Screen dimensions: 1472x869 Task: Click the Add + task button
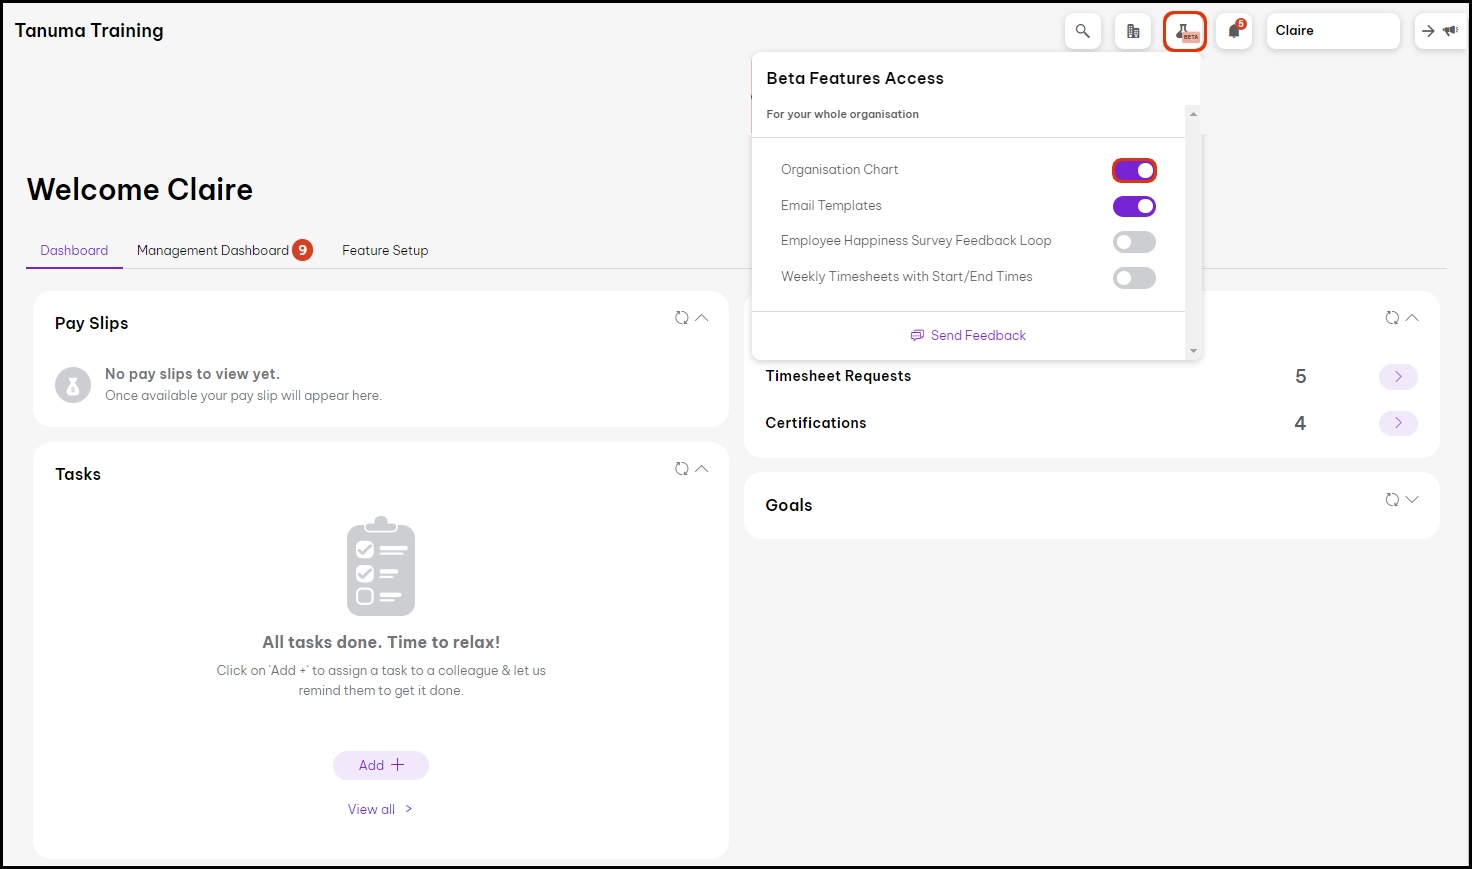tap(381, 765)
